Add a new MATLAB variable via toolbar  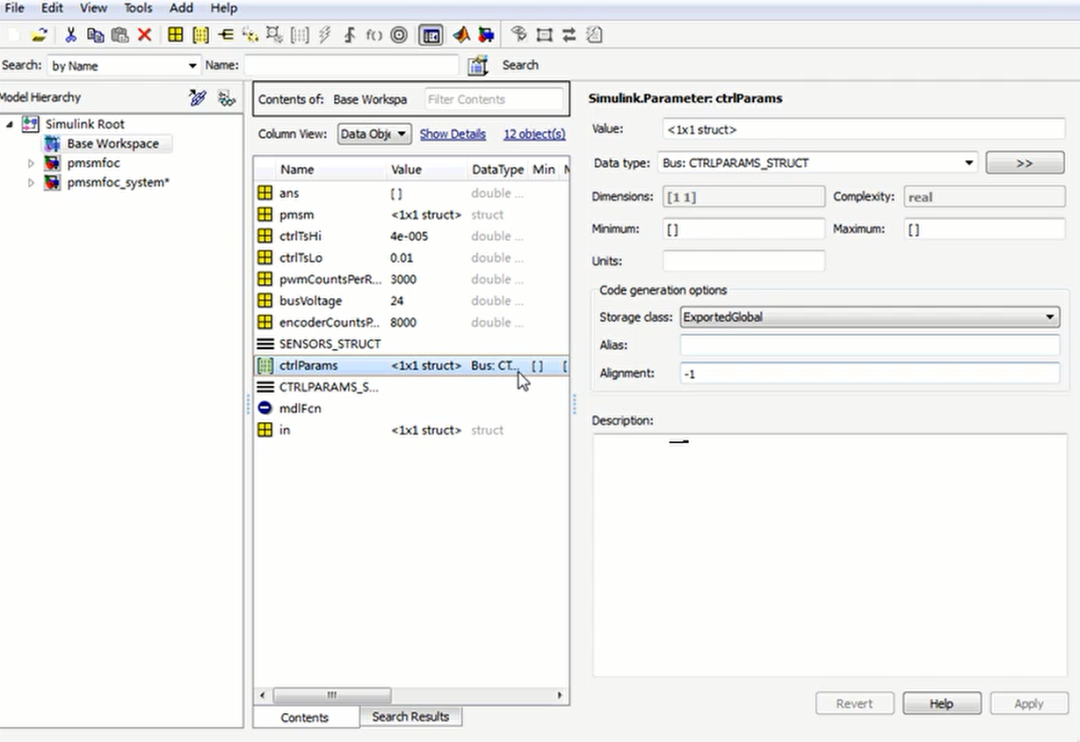[x=175, y=35]
